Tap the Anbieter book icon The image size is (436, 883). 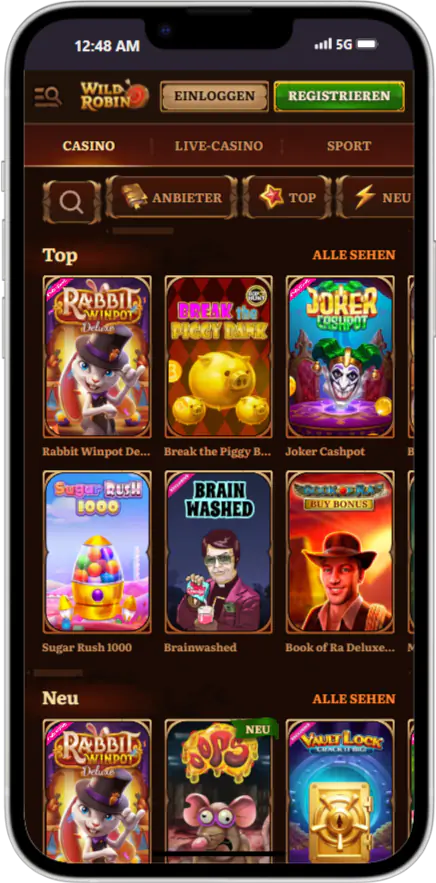click(134, 198)
